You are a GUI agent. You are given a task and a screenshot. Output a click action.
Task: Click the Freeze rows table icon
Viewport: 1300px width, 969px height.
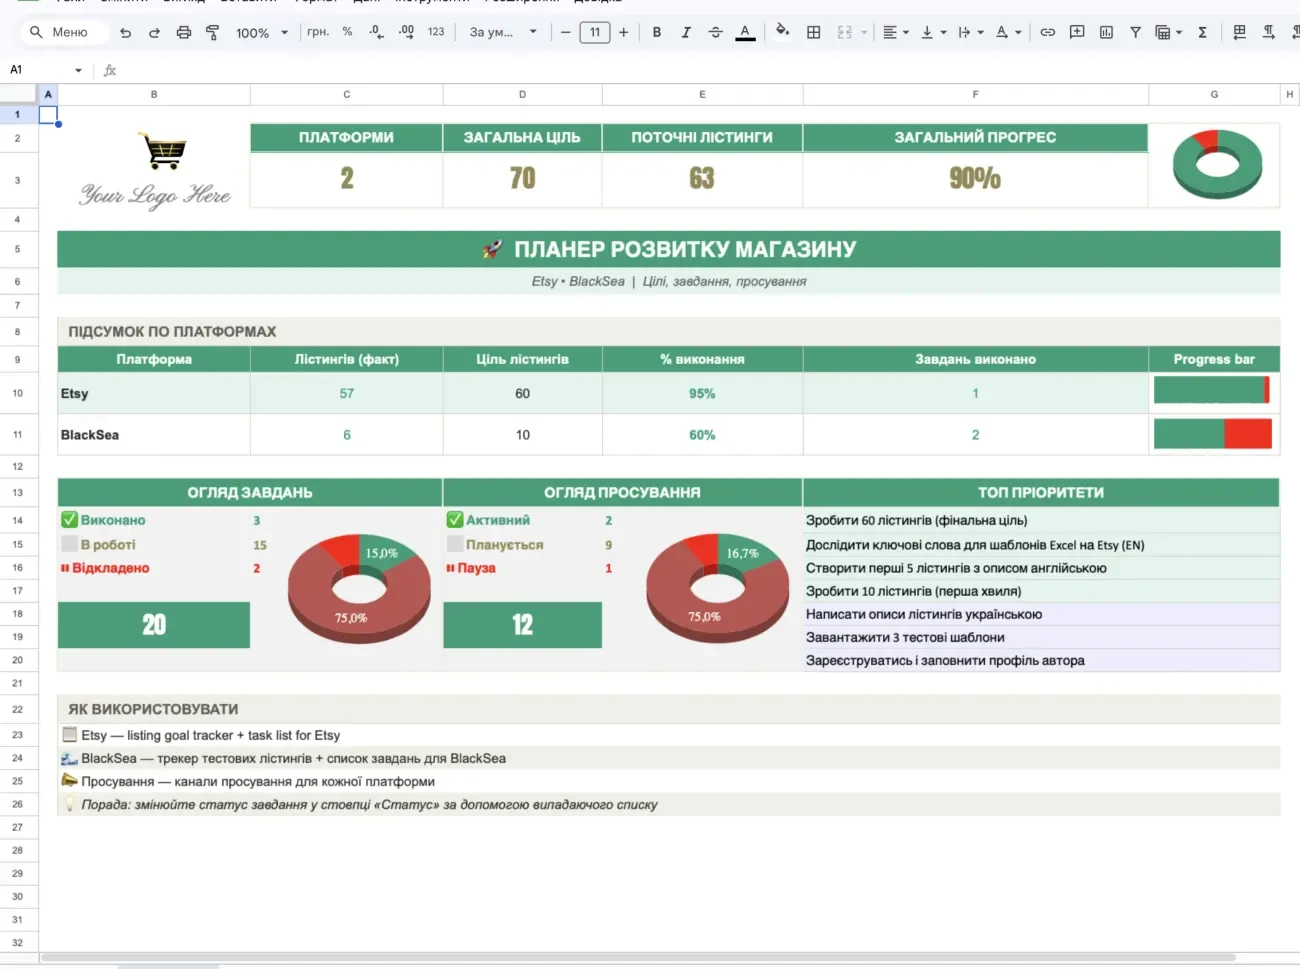[x=1240, y=32]
